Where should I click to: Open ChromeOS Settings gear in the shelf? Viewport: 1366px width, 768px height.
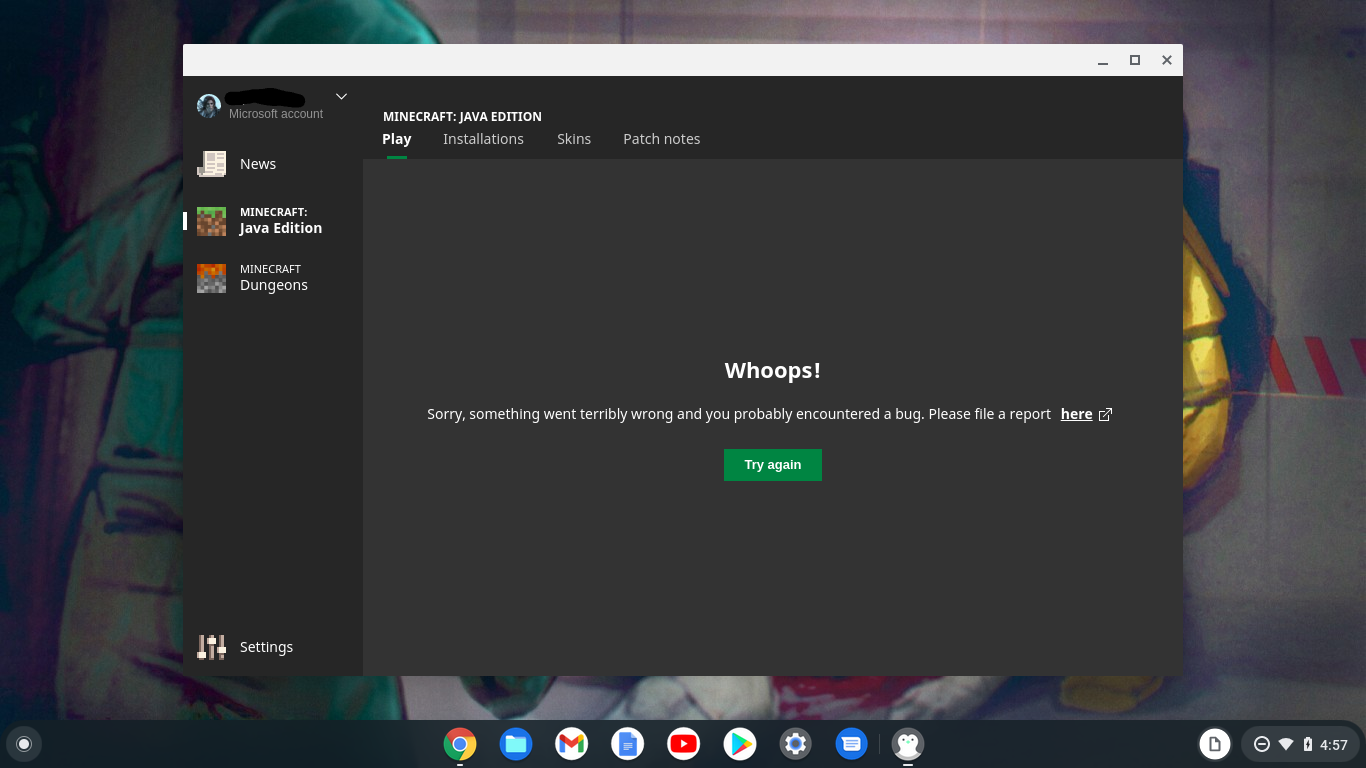pyautogui.click(x=796, y=744)
